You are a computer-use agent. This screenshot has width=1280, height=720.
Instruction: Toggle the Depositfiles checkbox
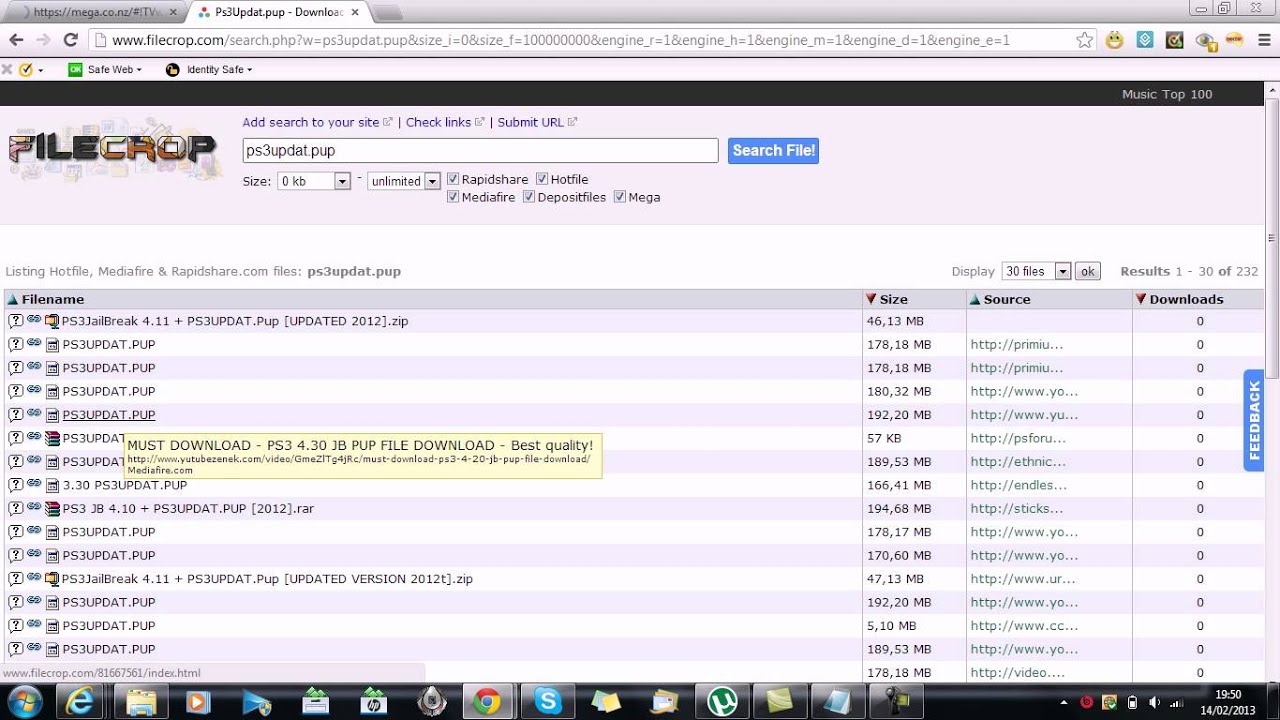point(529,197)
